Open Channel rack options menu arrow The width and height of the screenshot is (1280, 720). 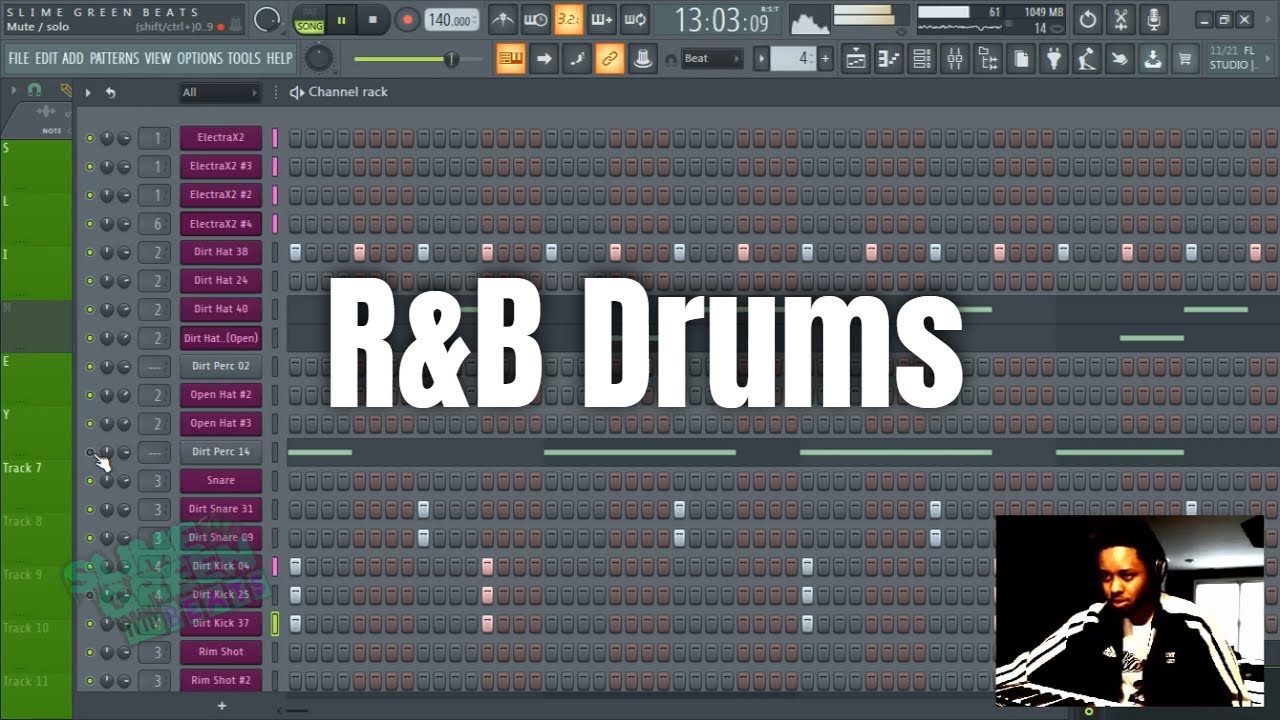pyautogui.click(x=88, y=92)
